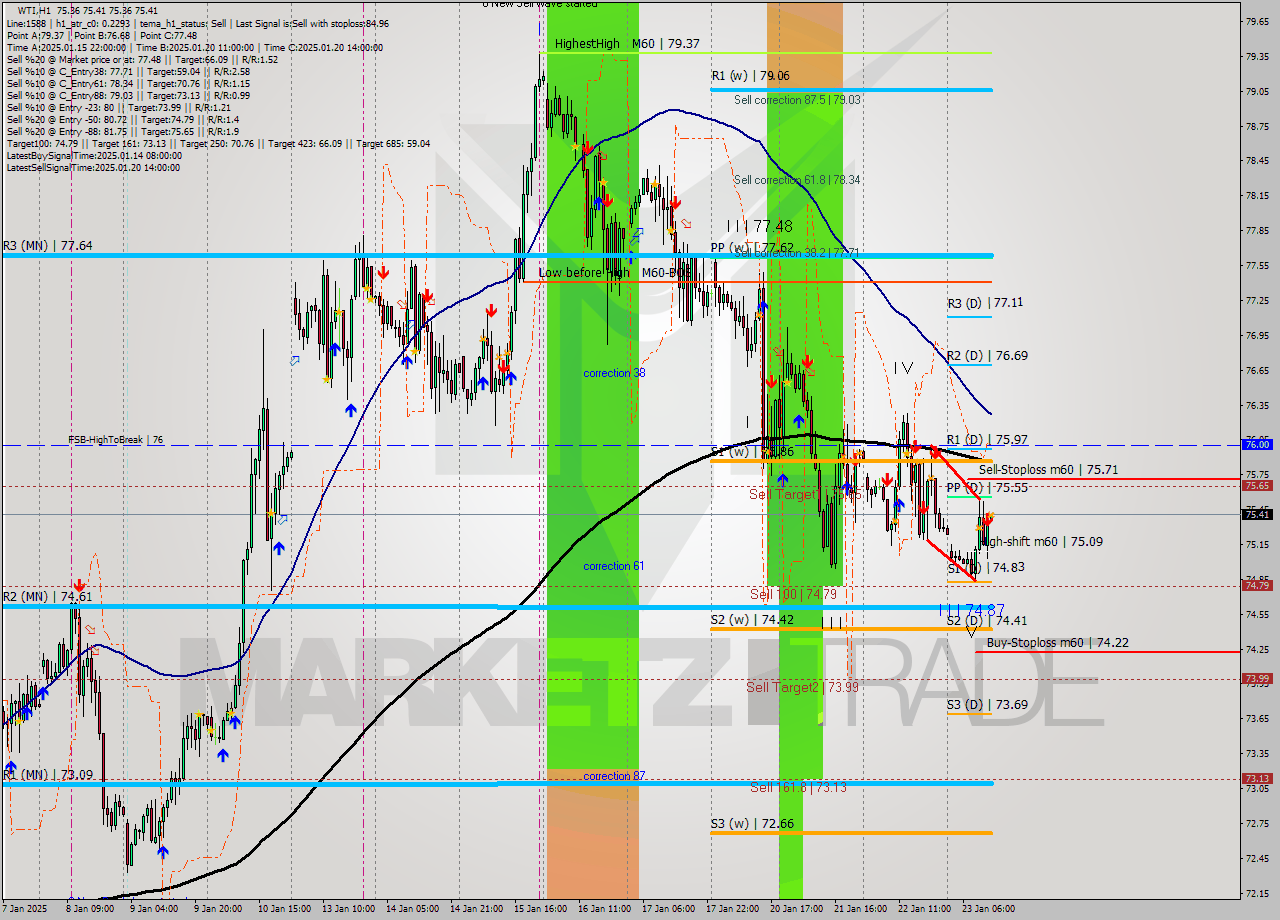Click the 'FSB-HighToBreak | 76' label
Viewport: 1280px width, 920px height.
[115, 440]
